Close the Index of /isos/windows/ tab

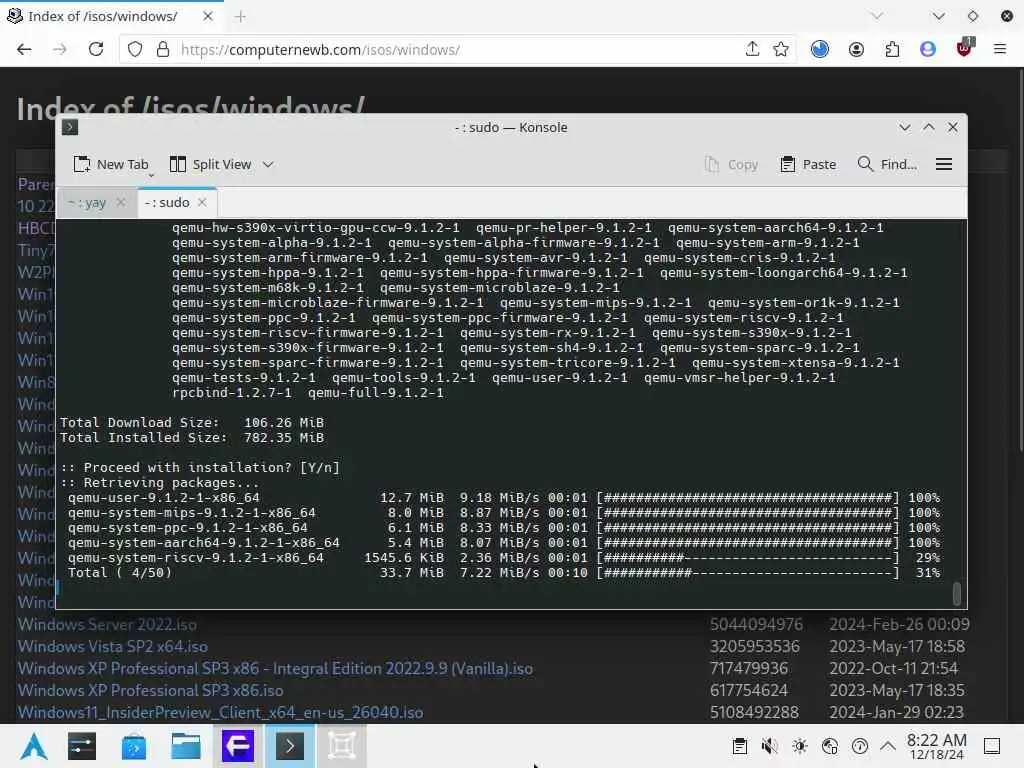click(x=208, y=16)
